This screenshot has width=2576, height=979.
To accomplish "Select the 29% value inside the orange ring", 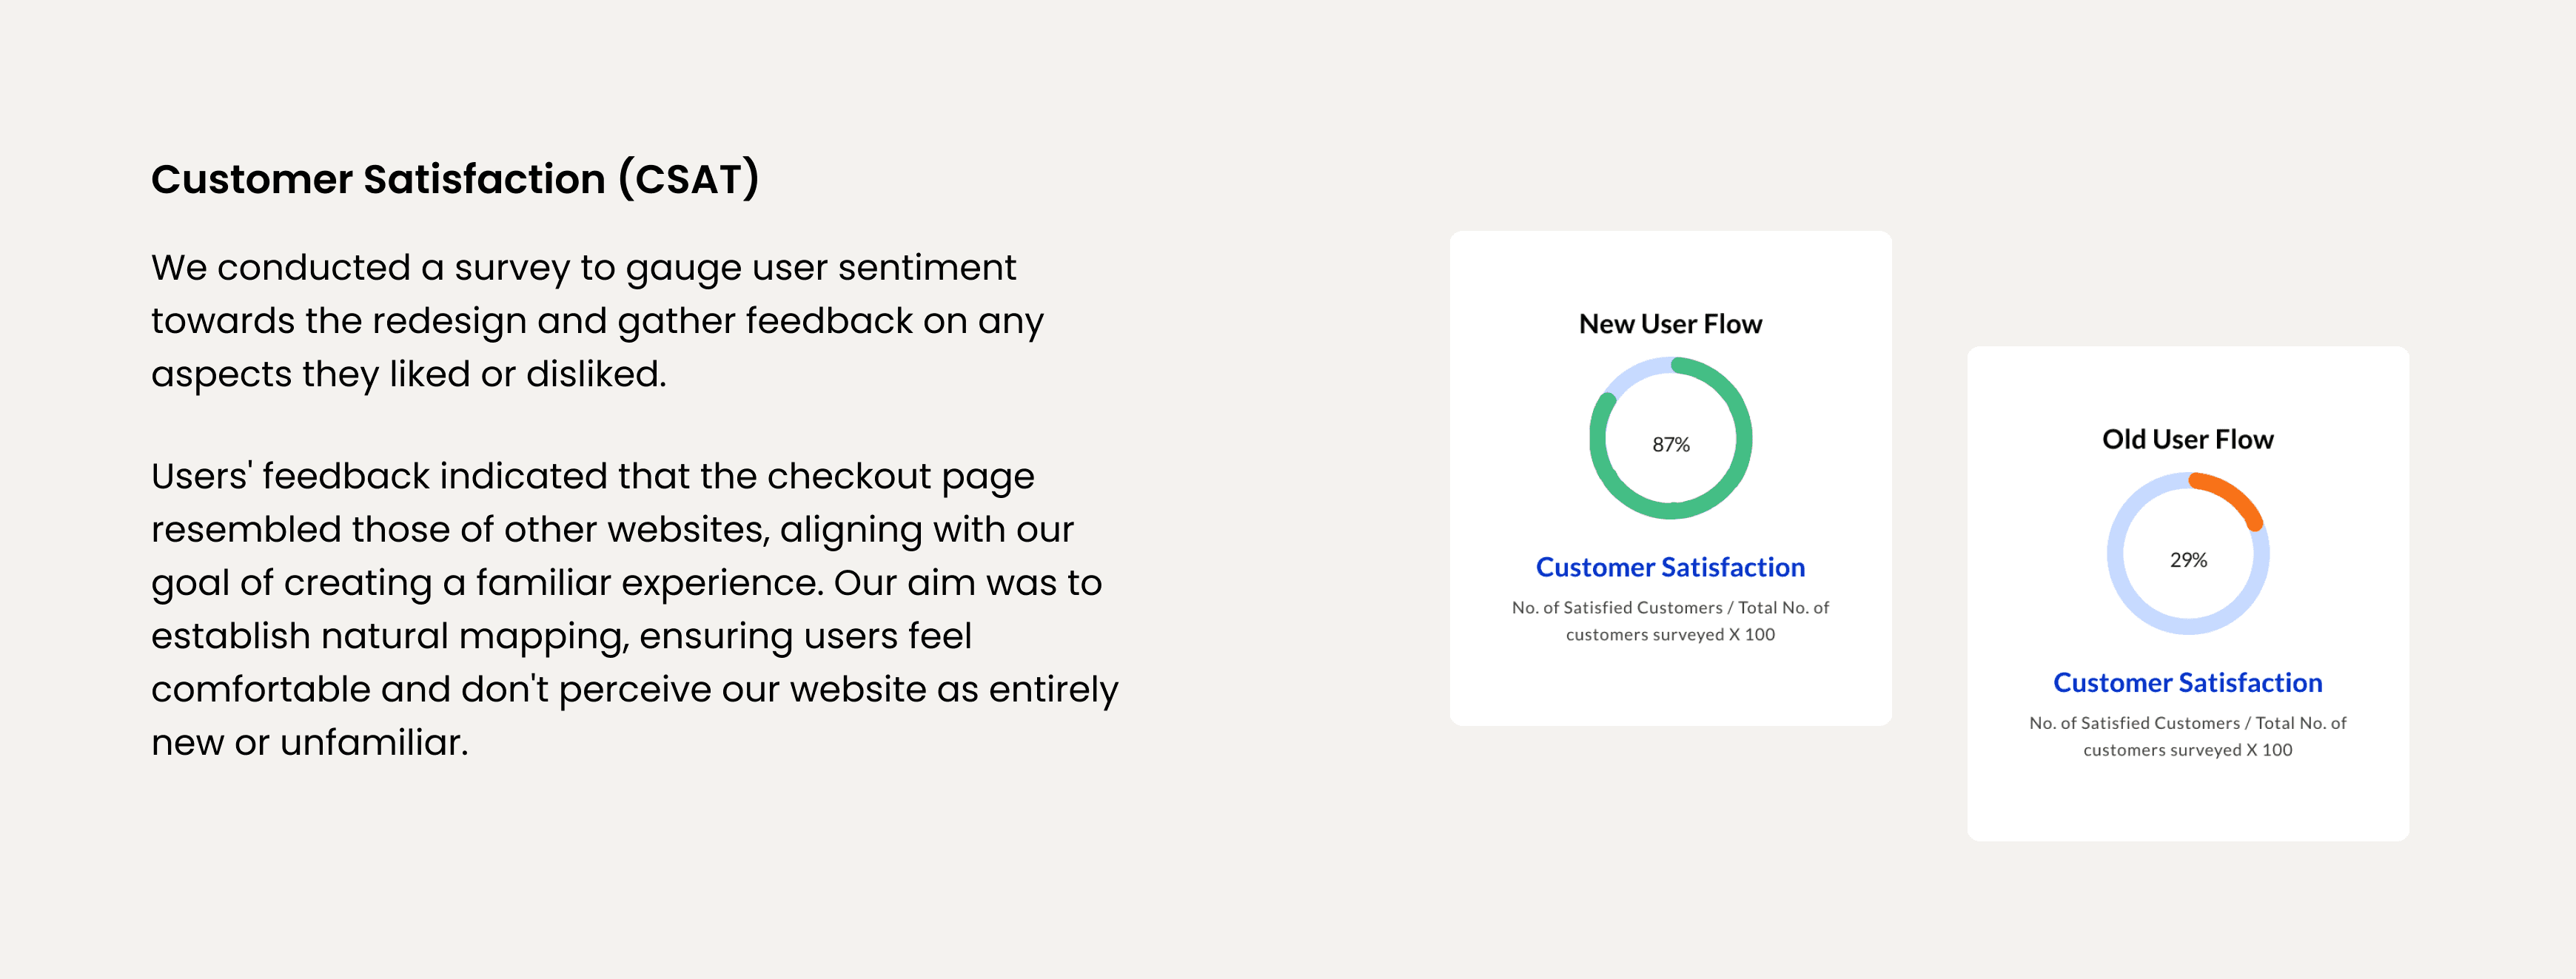I will pos(2187,560).
